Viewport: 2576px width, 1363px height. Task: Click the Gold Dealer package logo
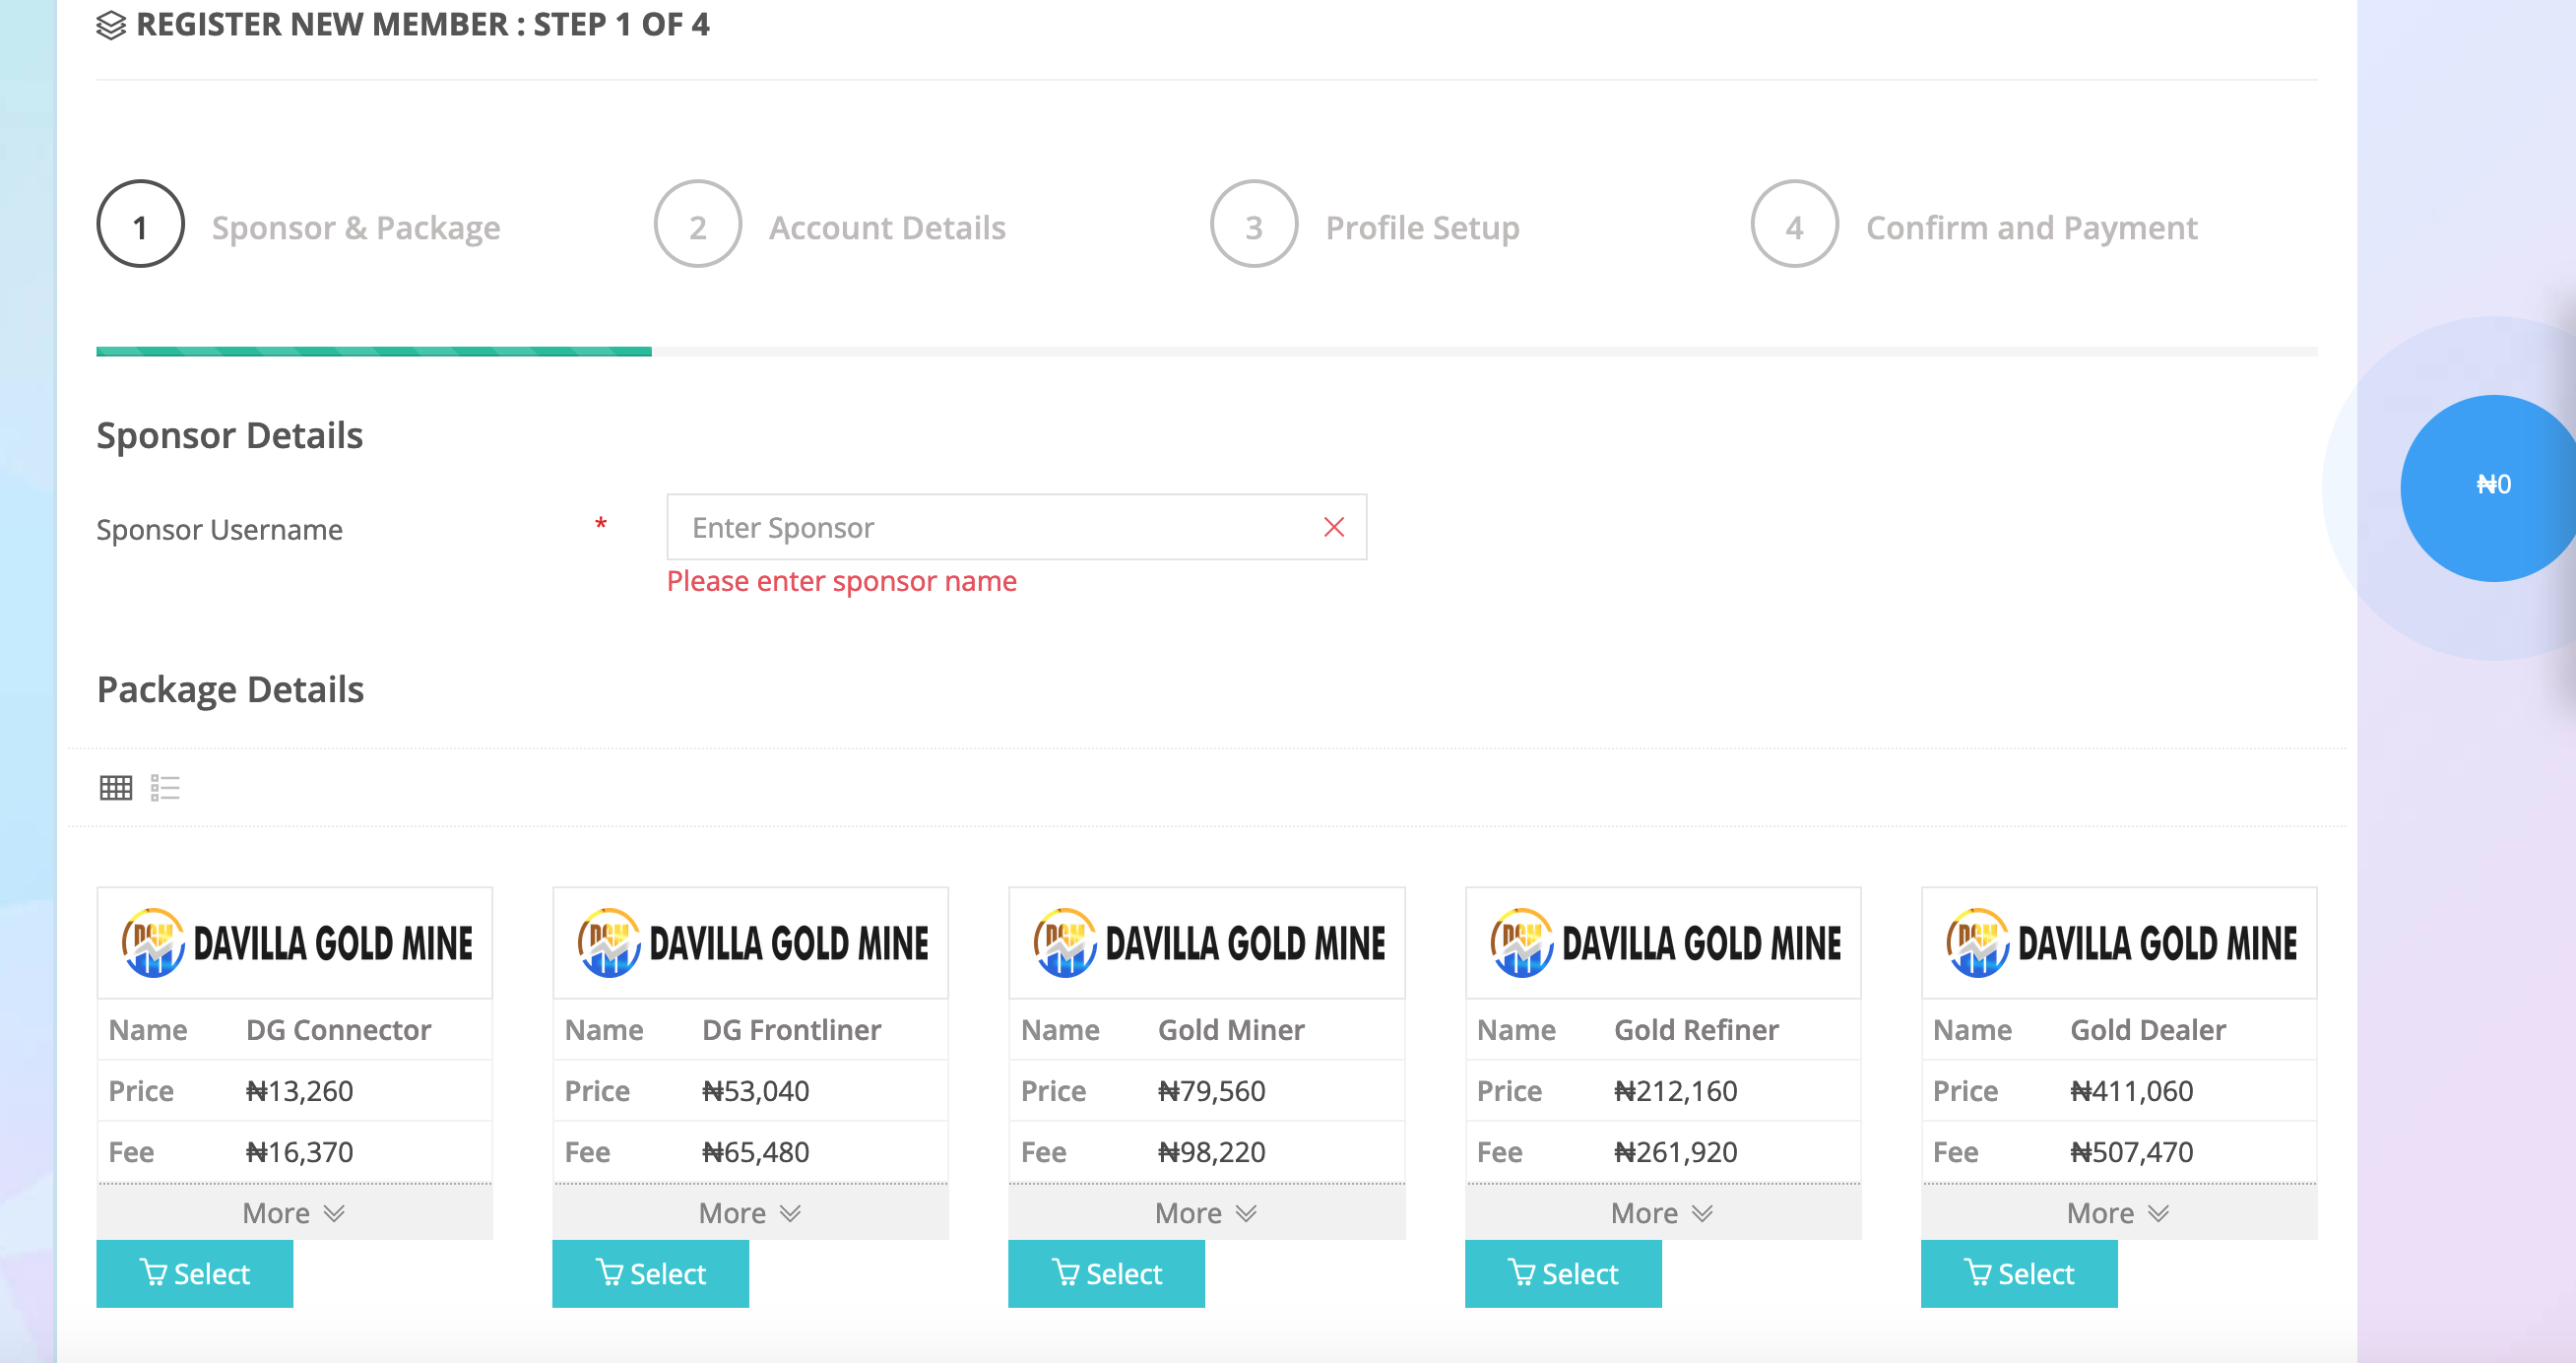pyautogui.click(x=2119, y=943)
